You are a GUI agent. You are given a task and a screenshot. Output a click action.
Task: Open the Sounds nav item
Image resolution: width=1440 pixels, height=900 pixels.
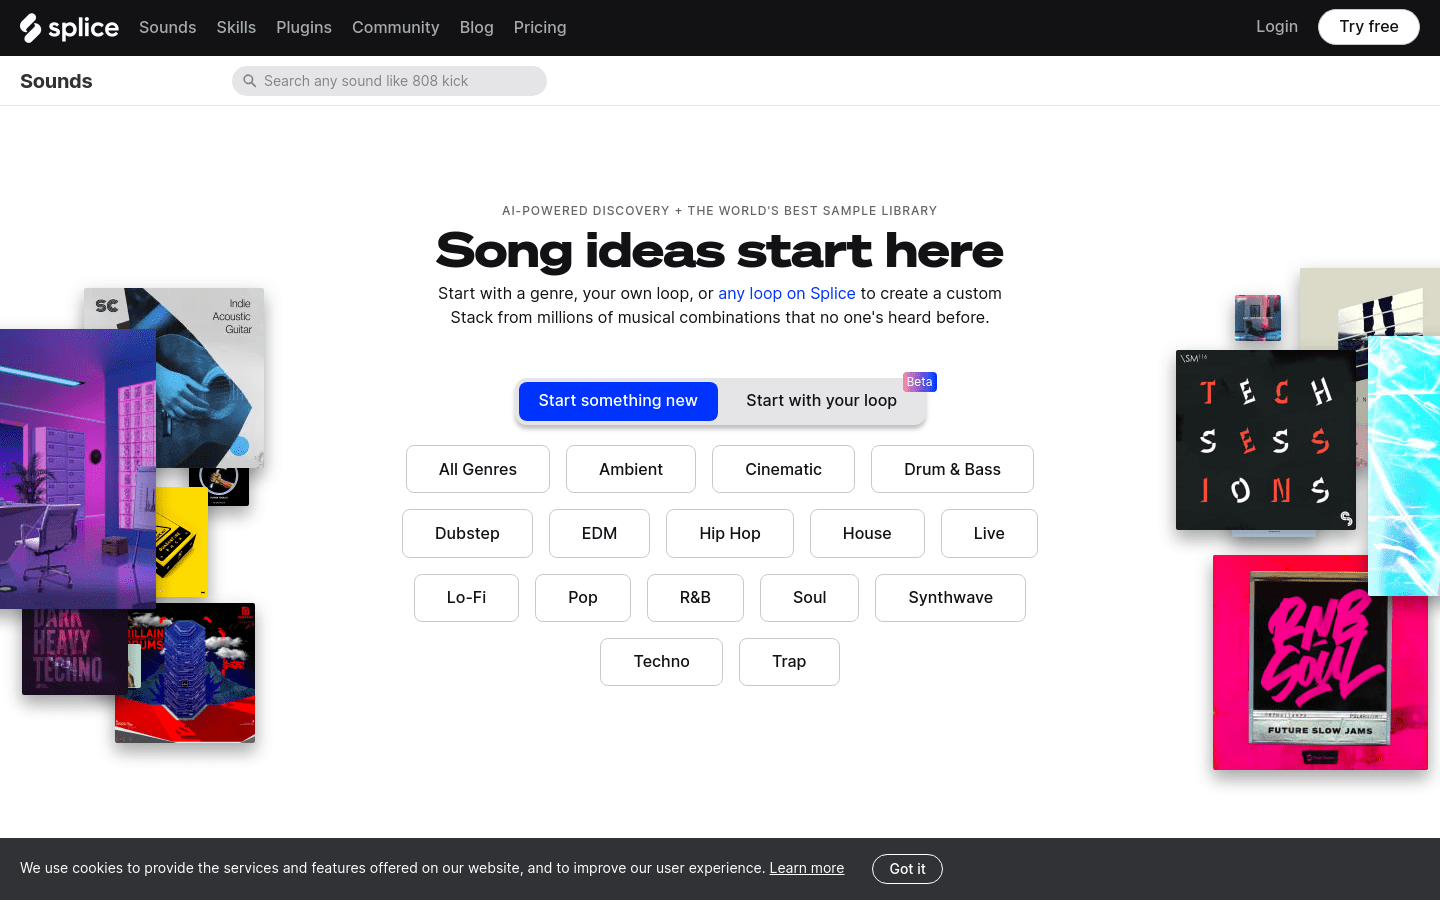click(x=167, y=27)
